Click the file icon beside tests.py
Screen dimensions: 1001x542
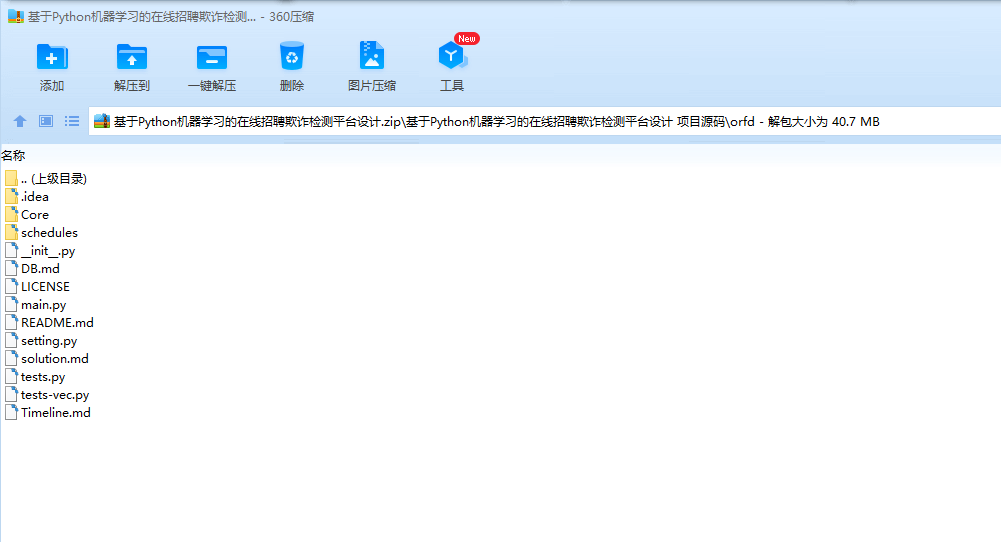pyautogui.click(x=11, y=376)
